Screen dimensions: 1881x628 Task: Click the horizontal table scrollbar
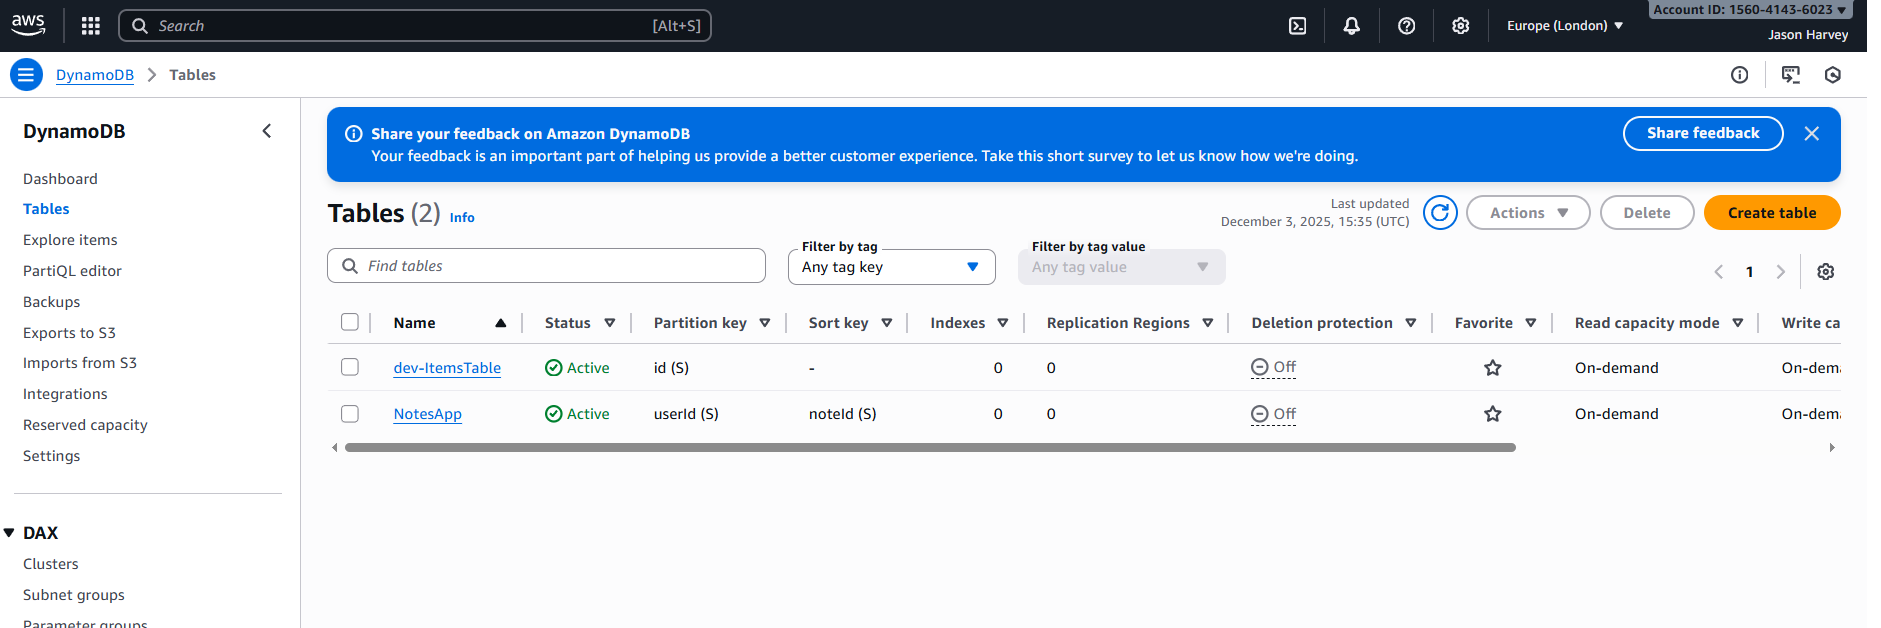(x=930, y=448)
